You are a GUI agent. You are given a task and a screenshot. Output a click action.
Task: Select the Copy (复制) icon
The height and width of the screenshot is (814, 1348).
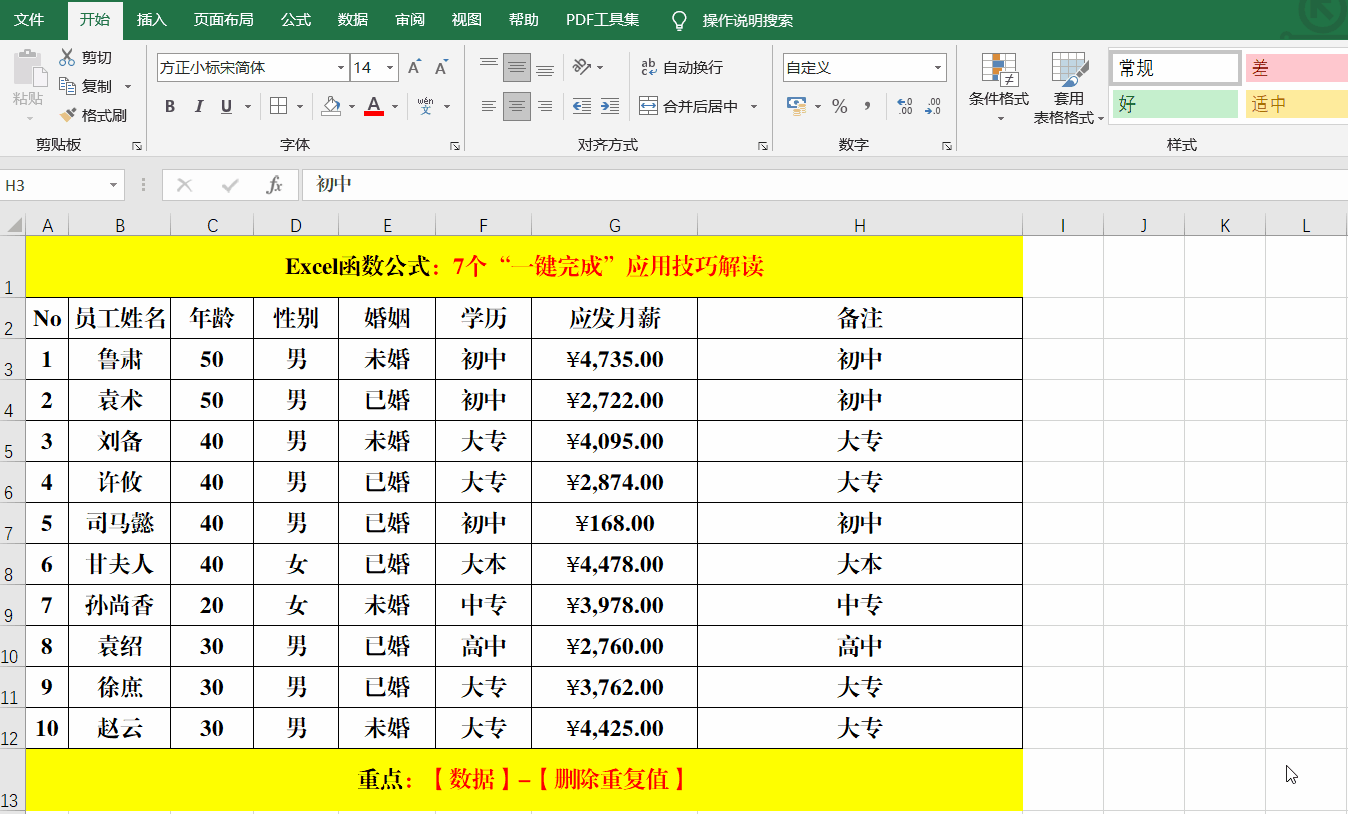68,86
